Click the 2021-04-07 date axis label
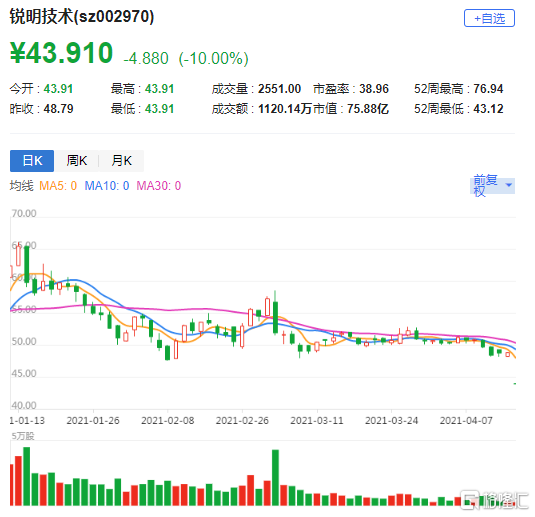The image size is (535, 517). (466, 420)
